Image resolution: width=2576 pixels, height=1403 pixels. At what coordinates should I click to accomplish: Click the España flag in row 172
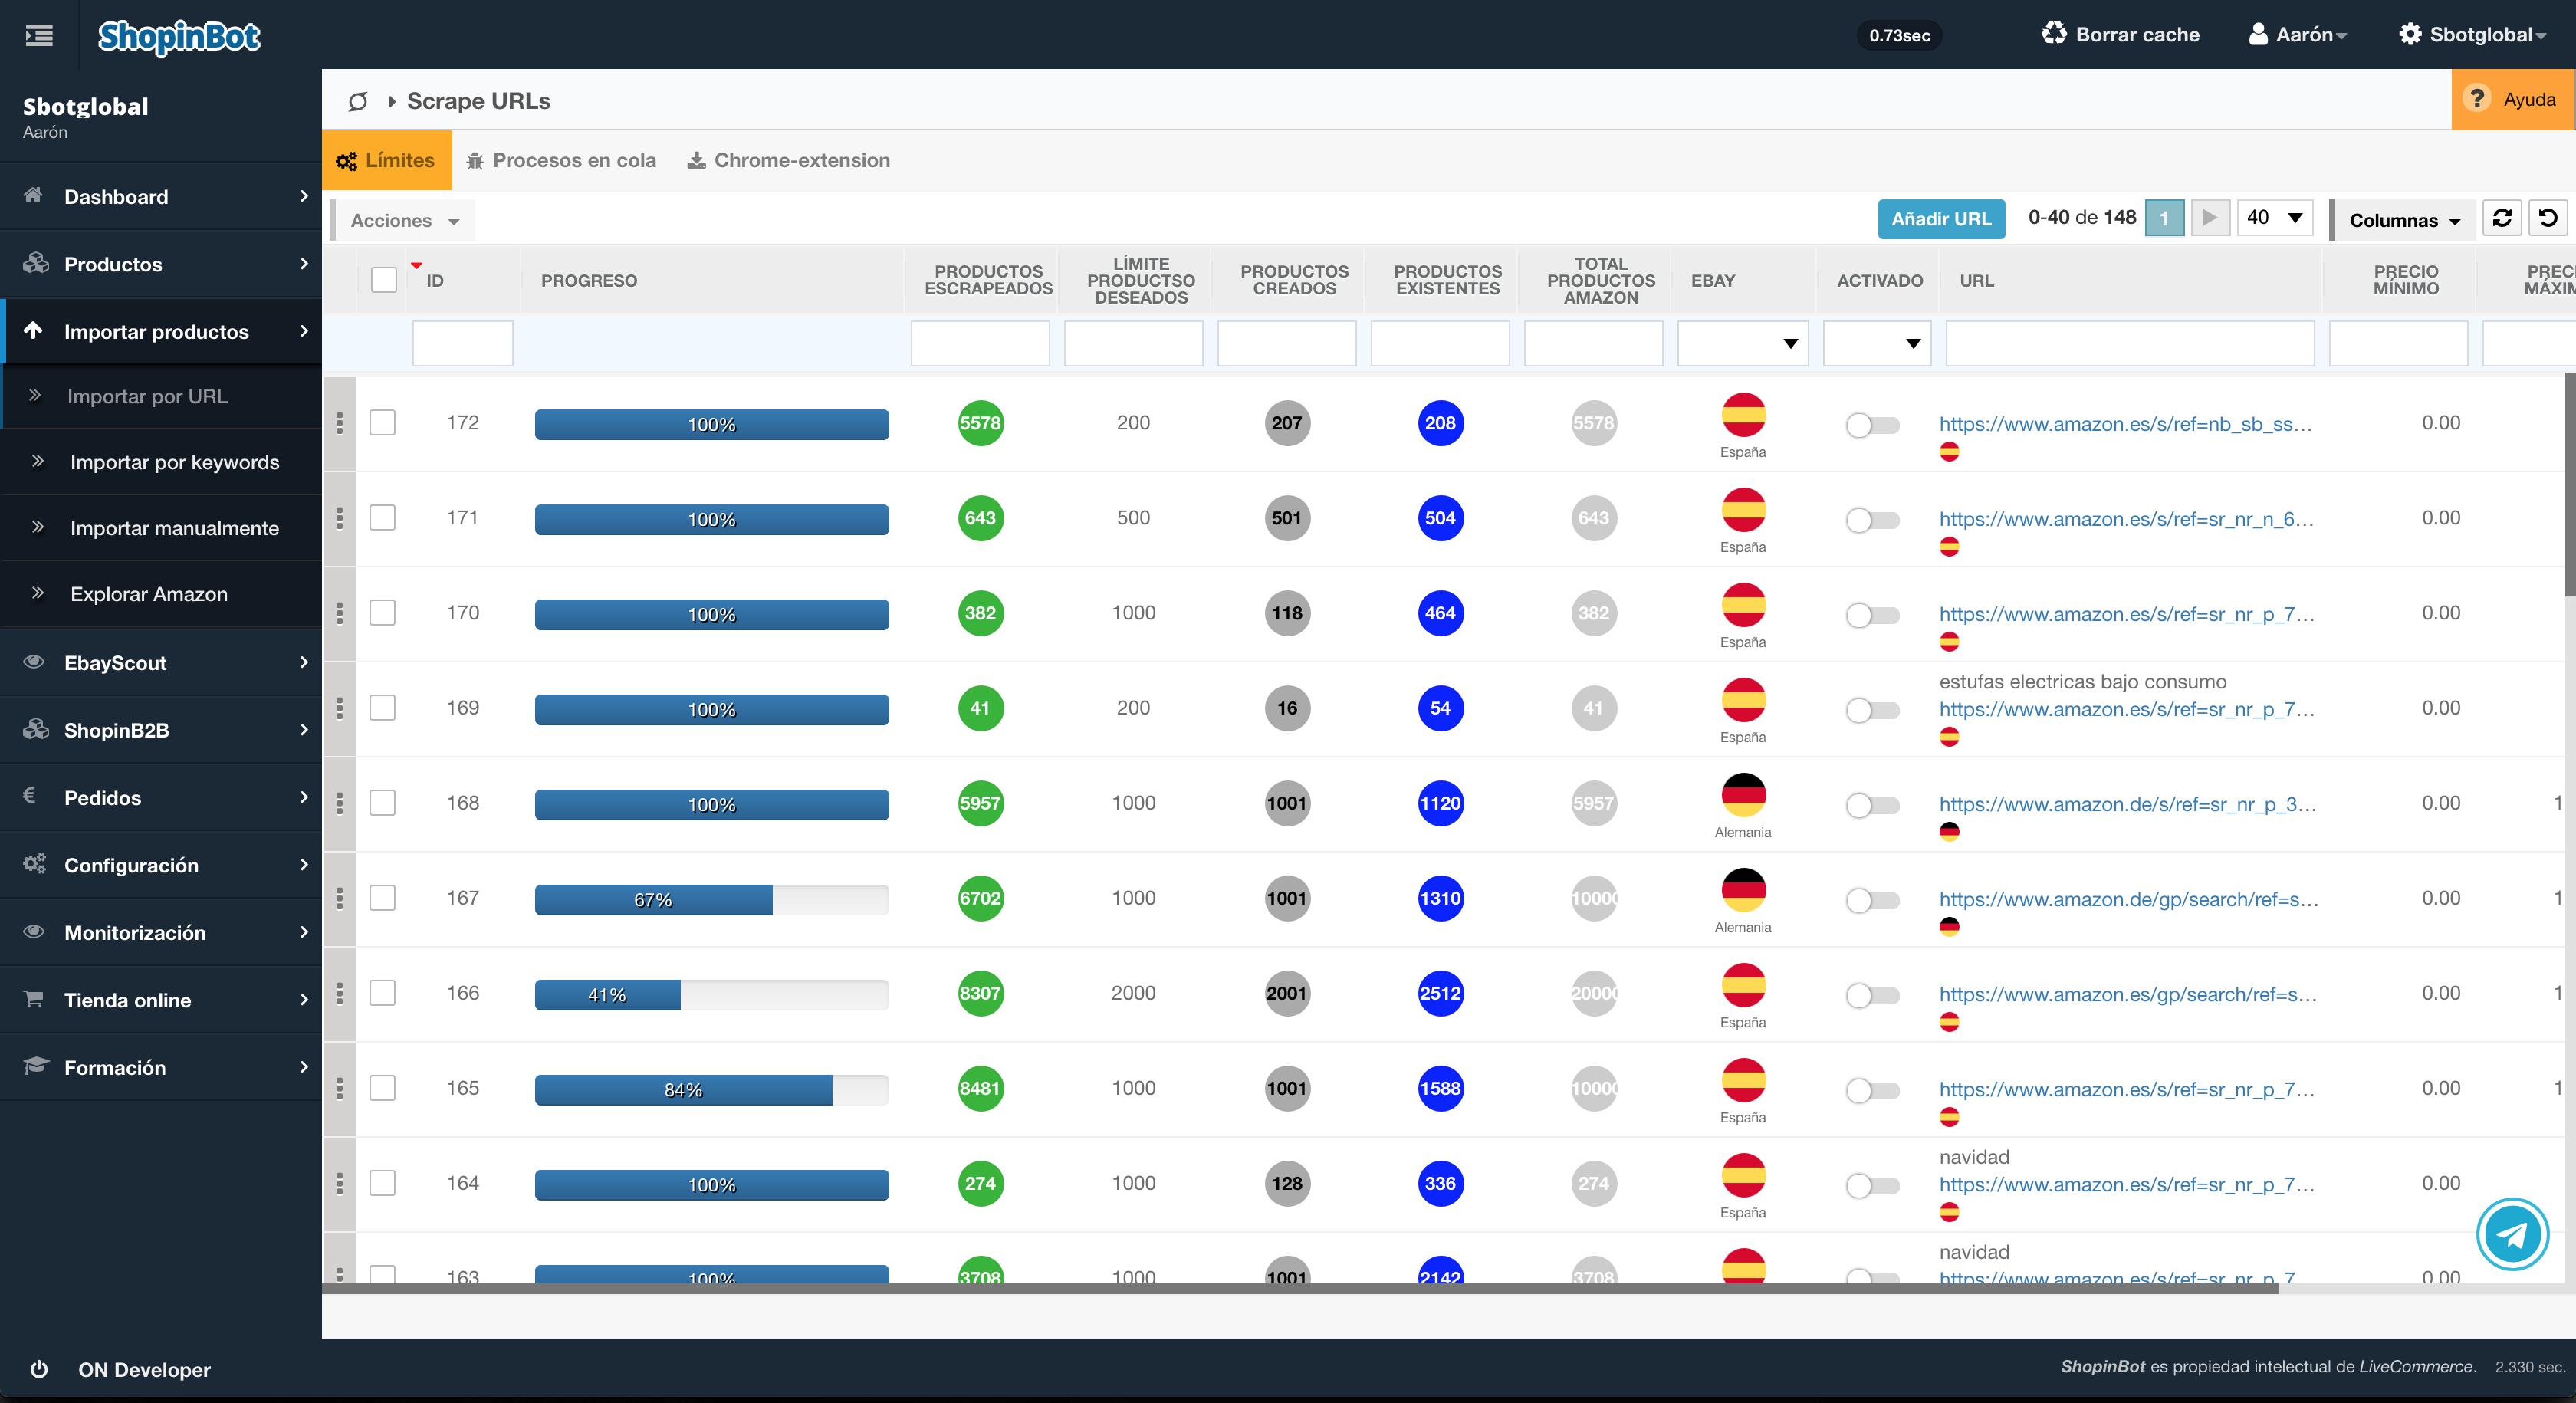1743,415
